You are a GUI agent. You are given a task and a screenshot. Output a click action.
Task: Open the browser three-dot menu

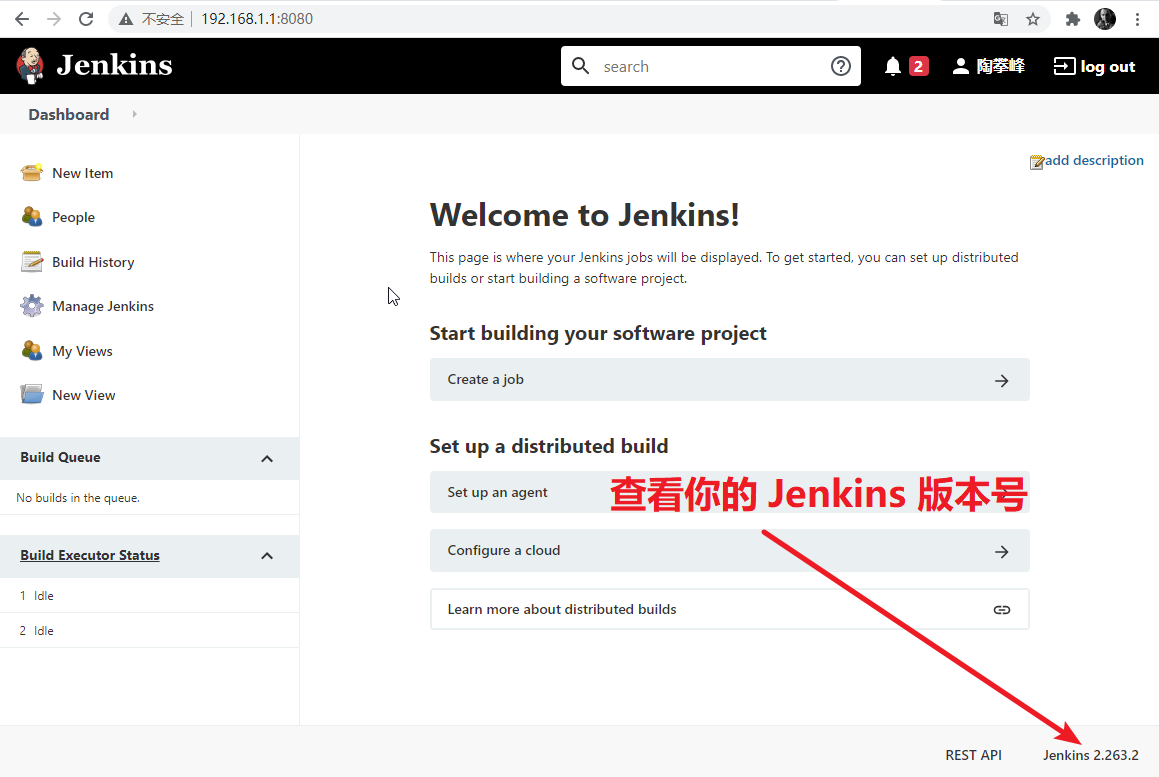pyautogui.click(x=1138, y=19)
